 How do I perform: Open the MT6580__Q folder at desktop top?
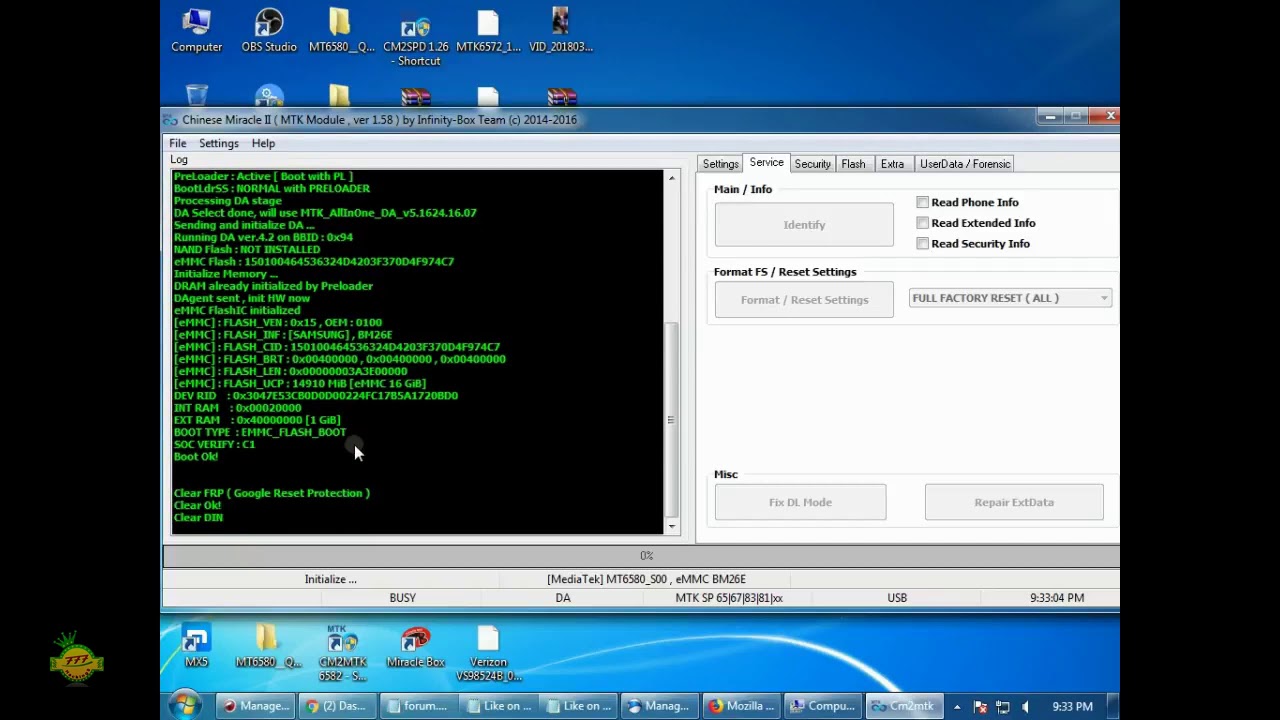[x=341, y=30]
